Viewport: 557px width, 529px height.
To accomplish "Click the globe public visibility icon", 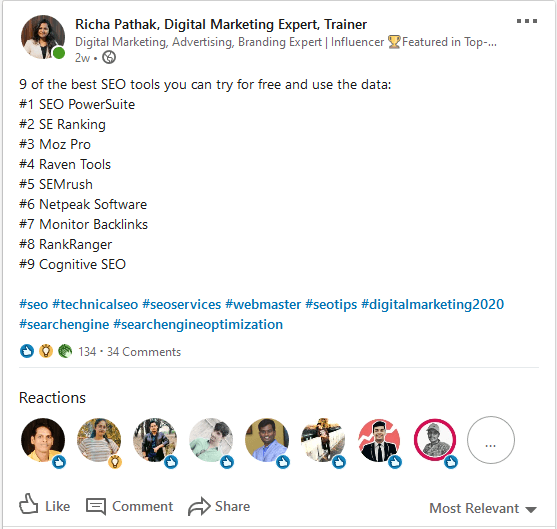I will pyautogui.click(x=109, y=57).
